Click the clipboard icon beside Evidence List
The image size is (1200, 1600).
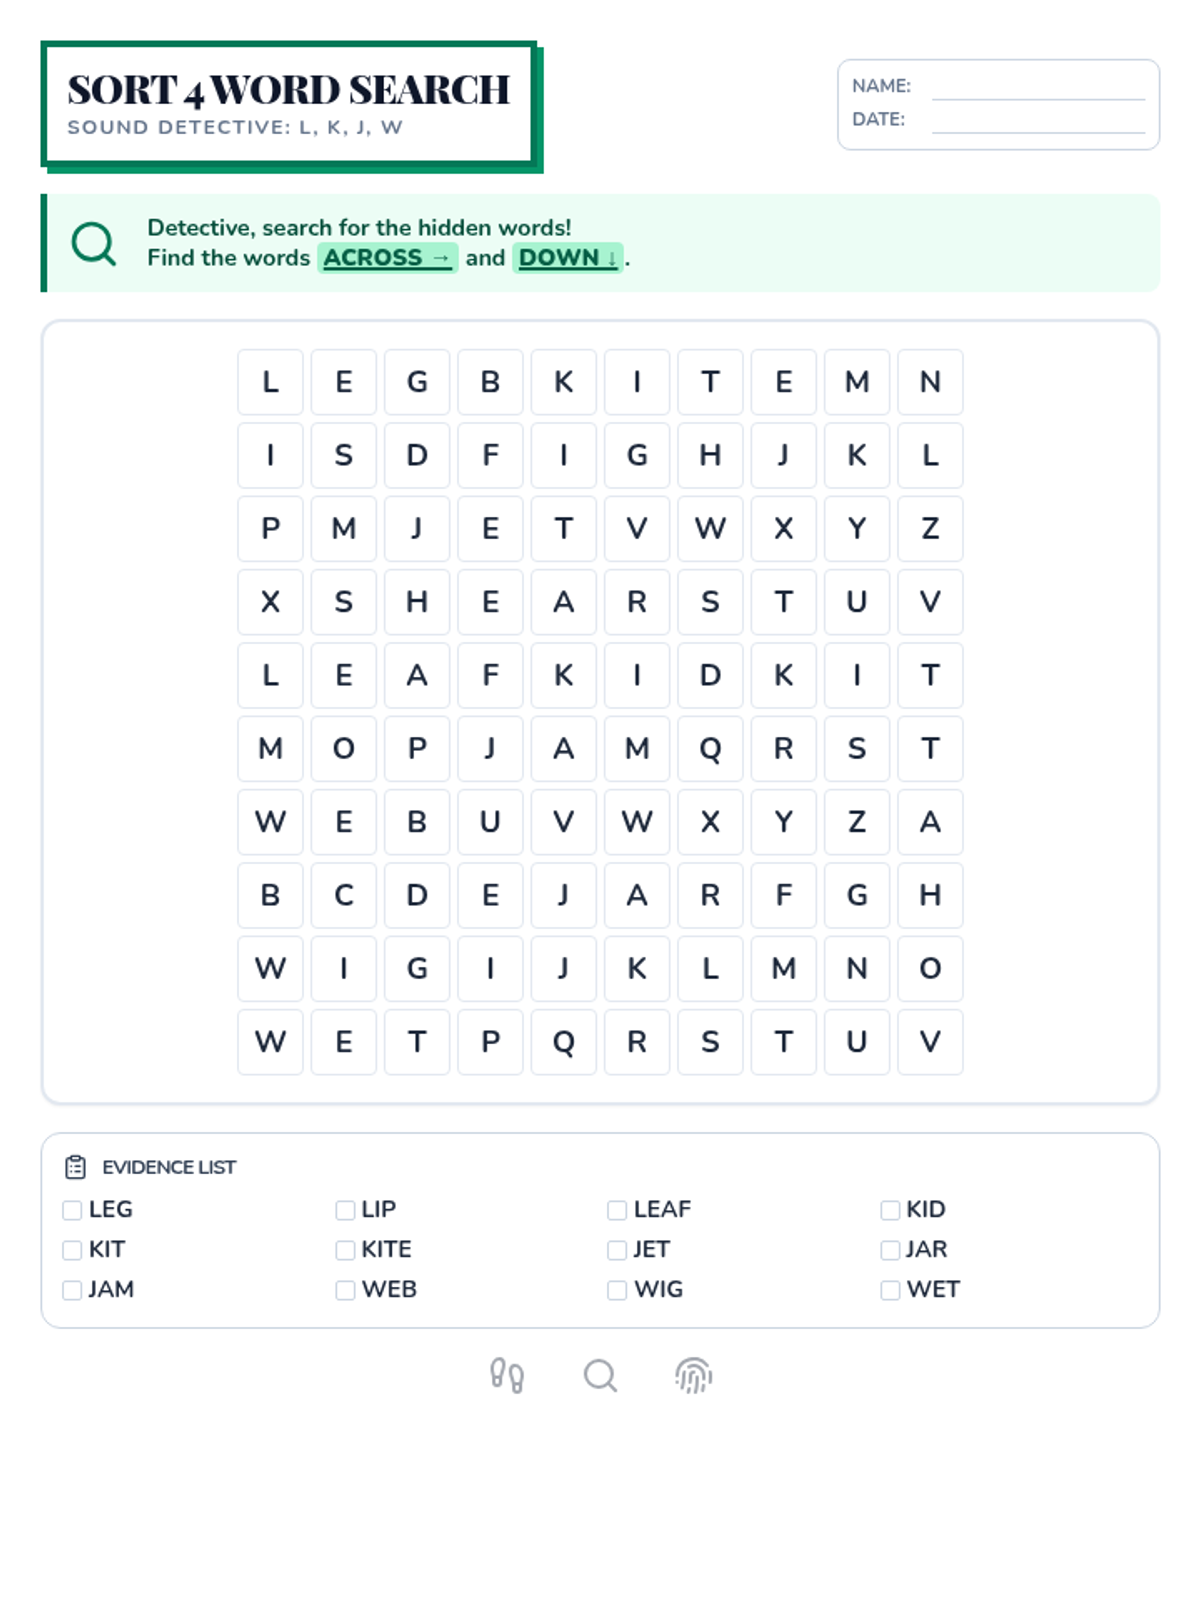click(x=75, y=1167)
